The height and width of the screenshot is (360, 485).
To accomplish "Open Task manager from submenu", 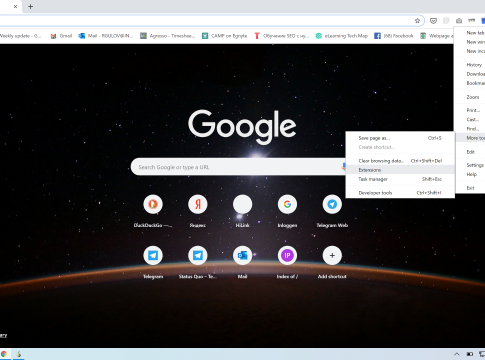I will pyautogui.click(x=400, y=179).
